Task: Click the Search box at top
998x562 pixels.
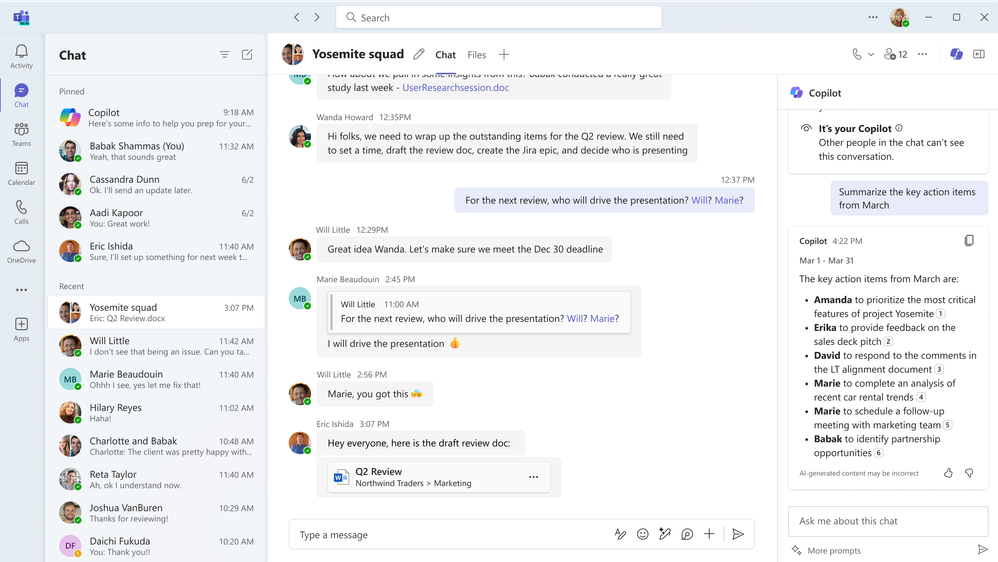Action: (x=498, y=17)
